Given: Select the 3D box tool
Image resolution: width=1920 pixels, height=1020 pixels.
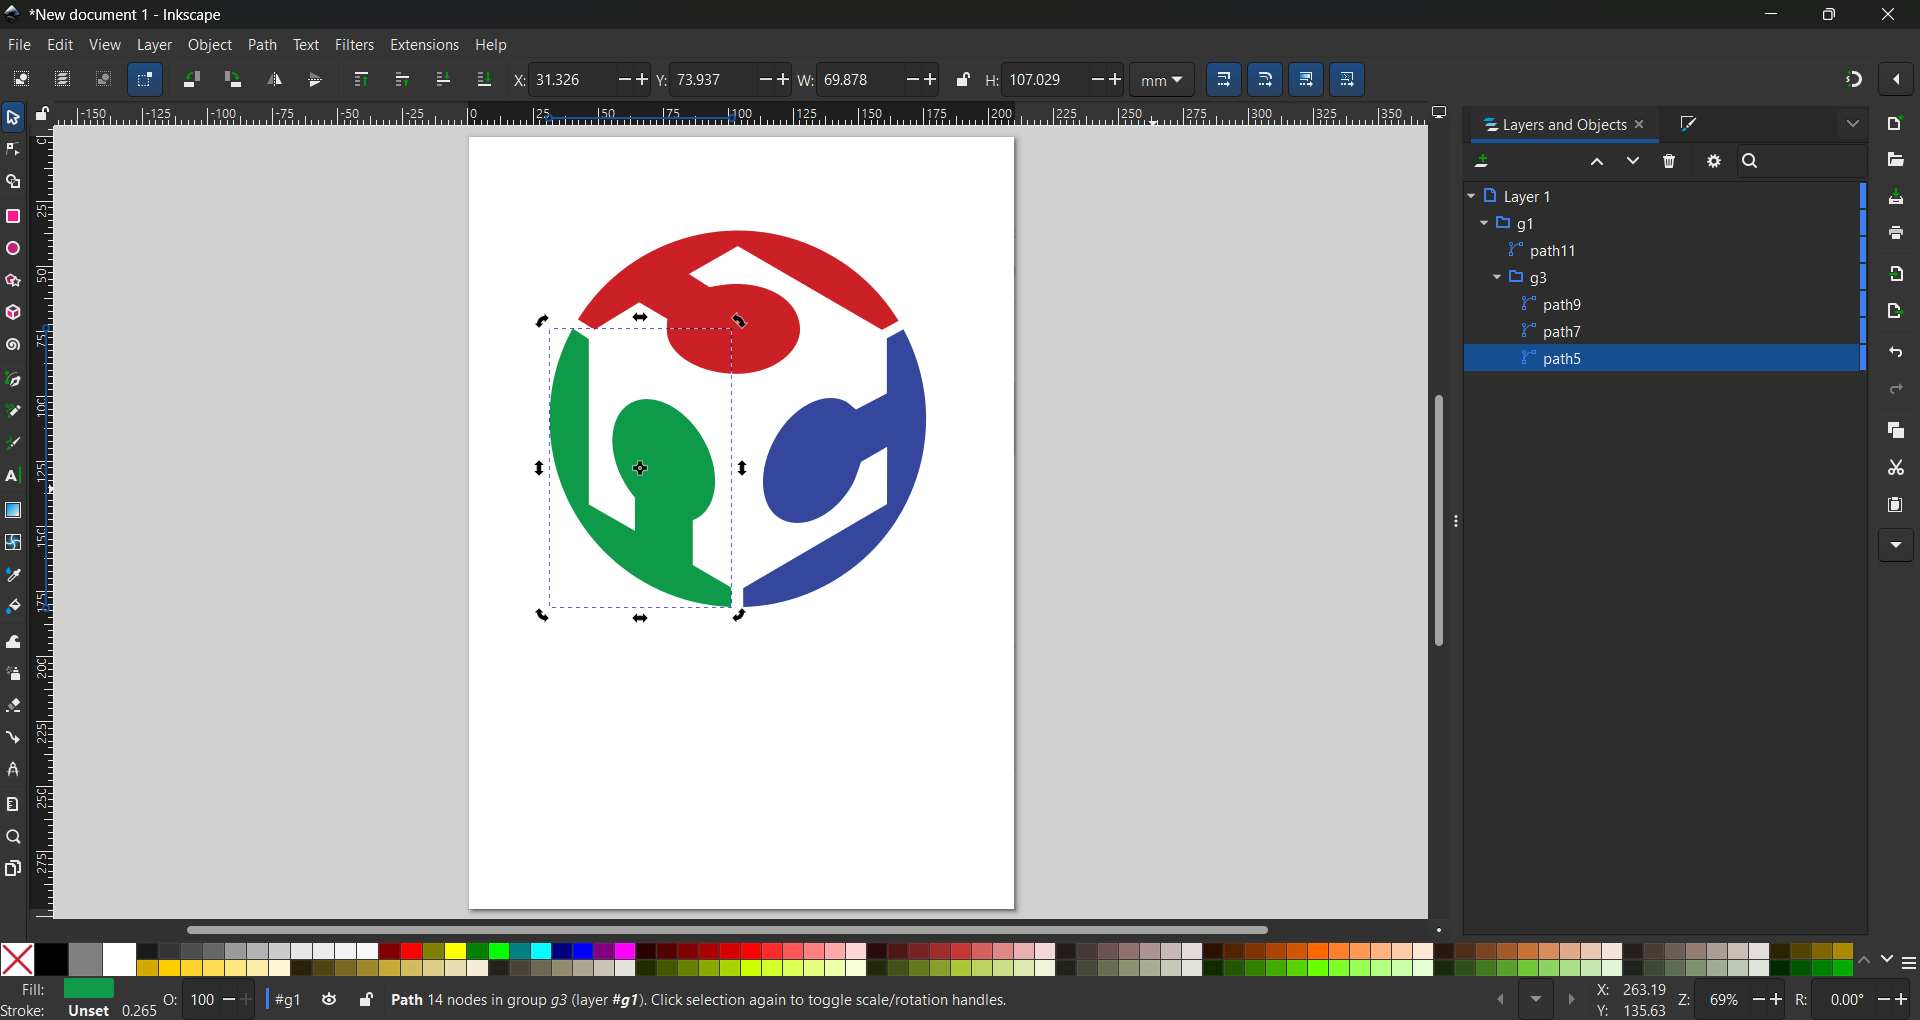Looking at the screenshot, I should tap(13, 313).
